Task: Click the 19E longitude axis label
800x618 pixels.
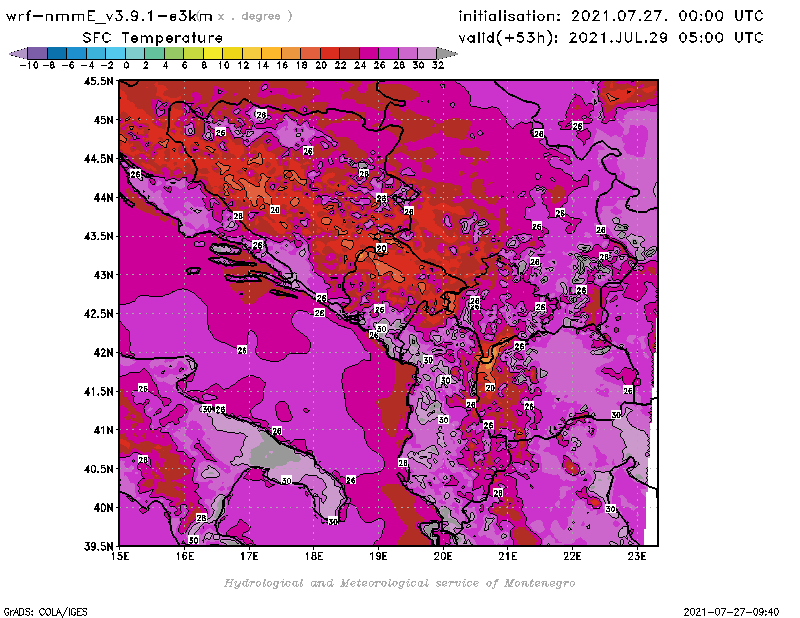Action: click(x=378, y=556)
